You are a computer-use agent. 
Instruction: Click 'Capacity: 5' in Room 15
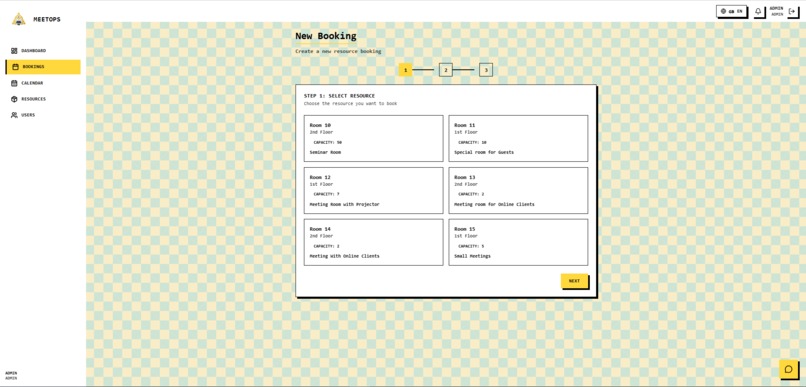[471, 246]
